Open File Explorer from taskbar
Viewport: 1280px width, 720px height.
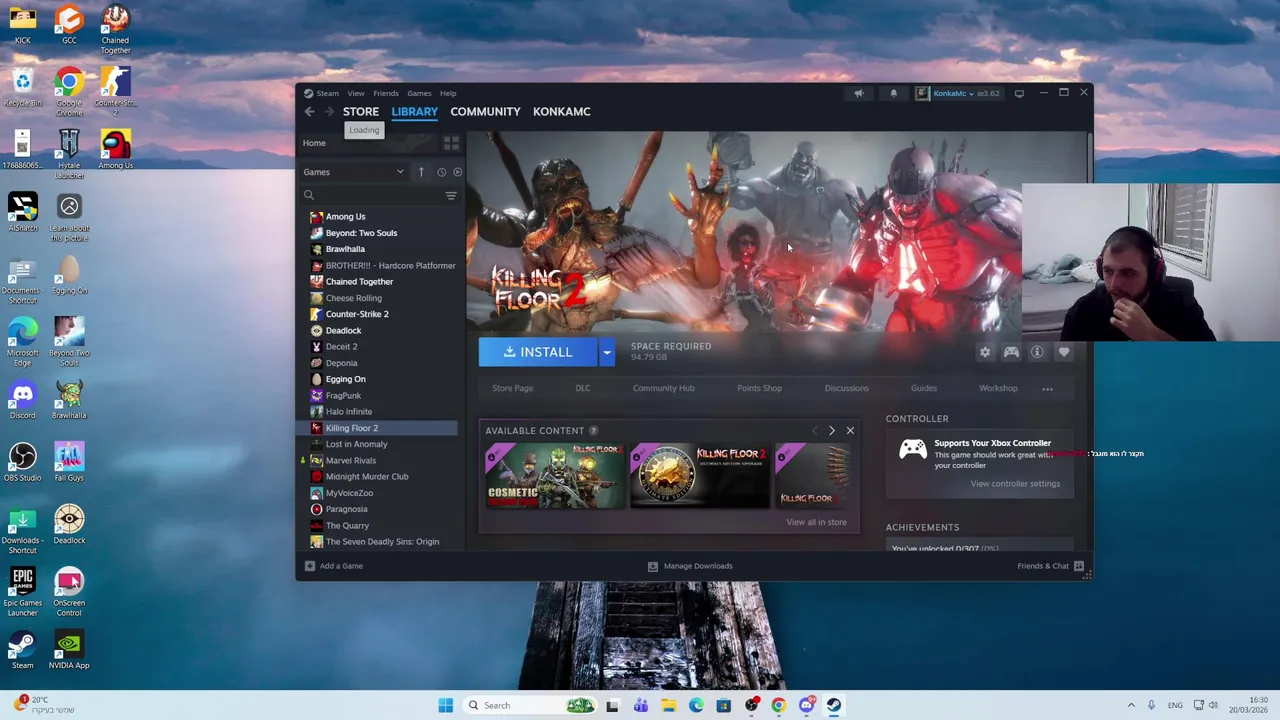tap(668, 705)
